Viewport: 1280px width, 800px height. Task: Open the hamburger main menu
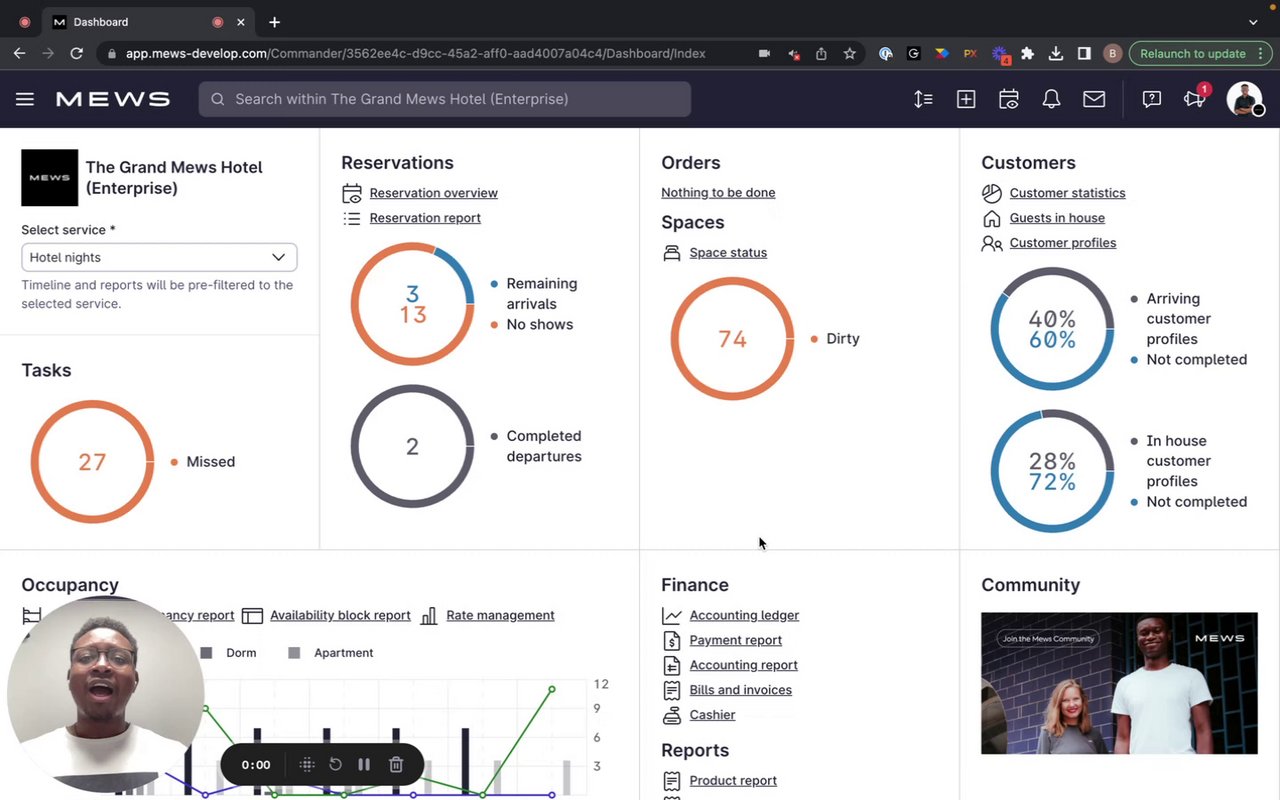[25, 99]
